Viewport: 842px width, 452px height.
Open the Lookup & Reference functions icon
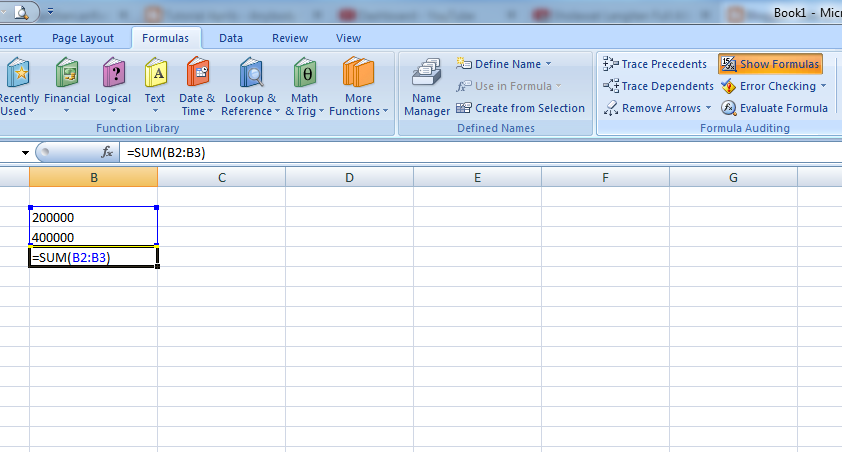pyautogui.click(x=251, y=72)
